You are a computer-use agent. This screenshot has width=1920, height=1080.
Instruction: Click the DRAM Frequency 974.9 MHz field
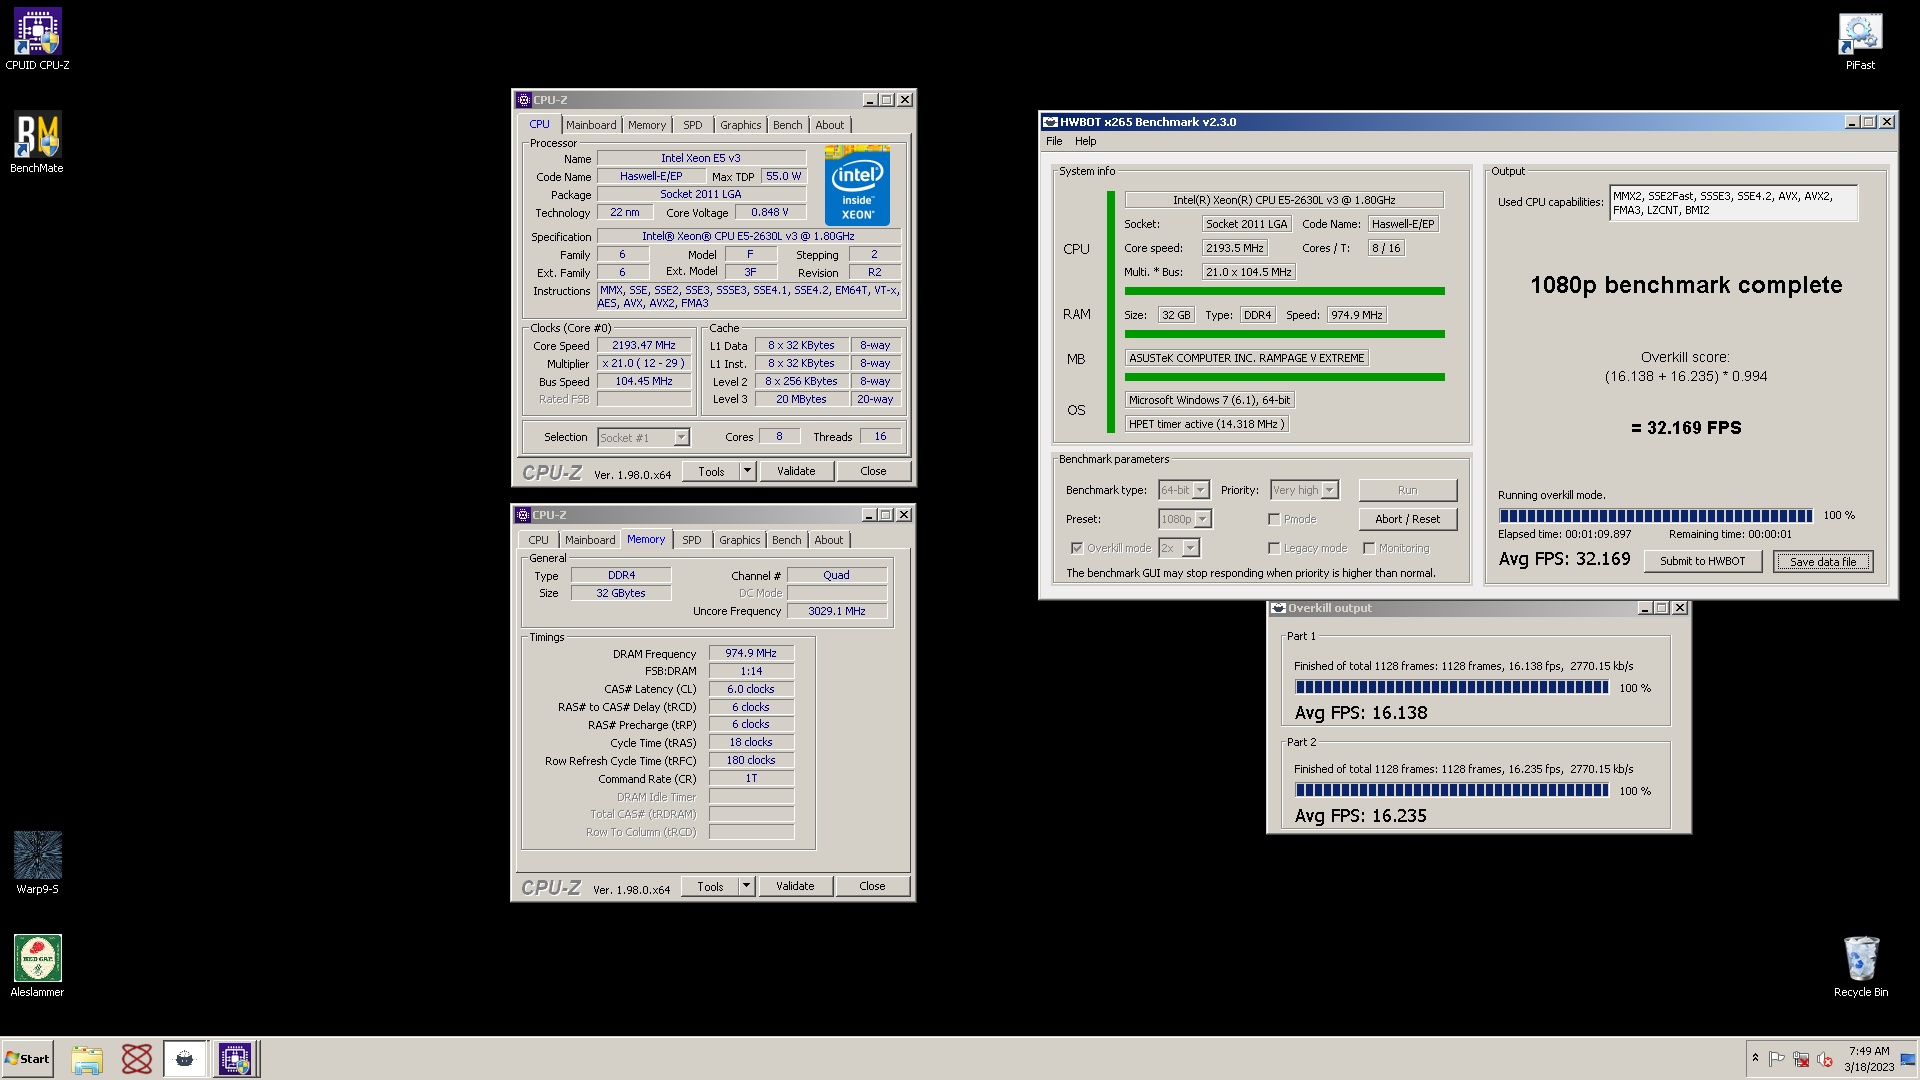[x=751, y=653]
